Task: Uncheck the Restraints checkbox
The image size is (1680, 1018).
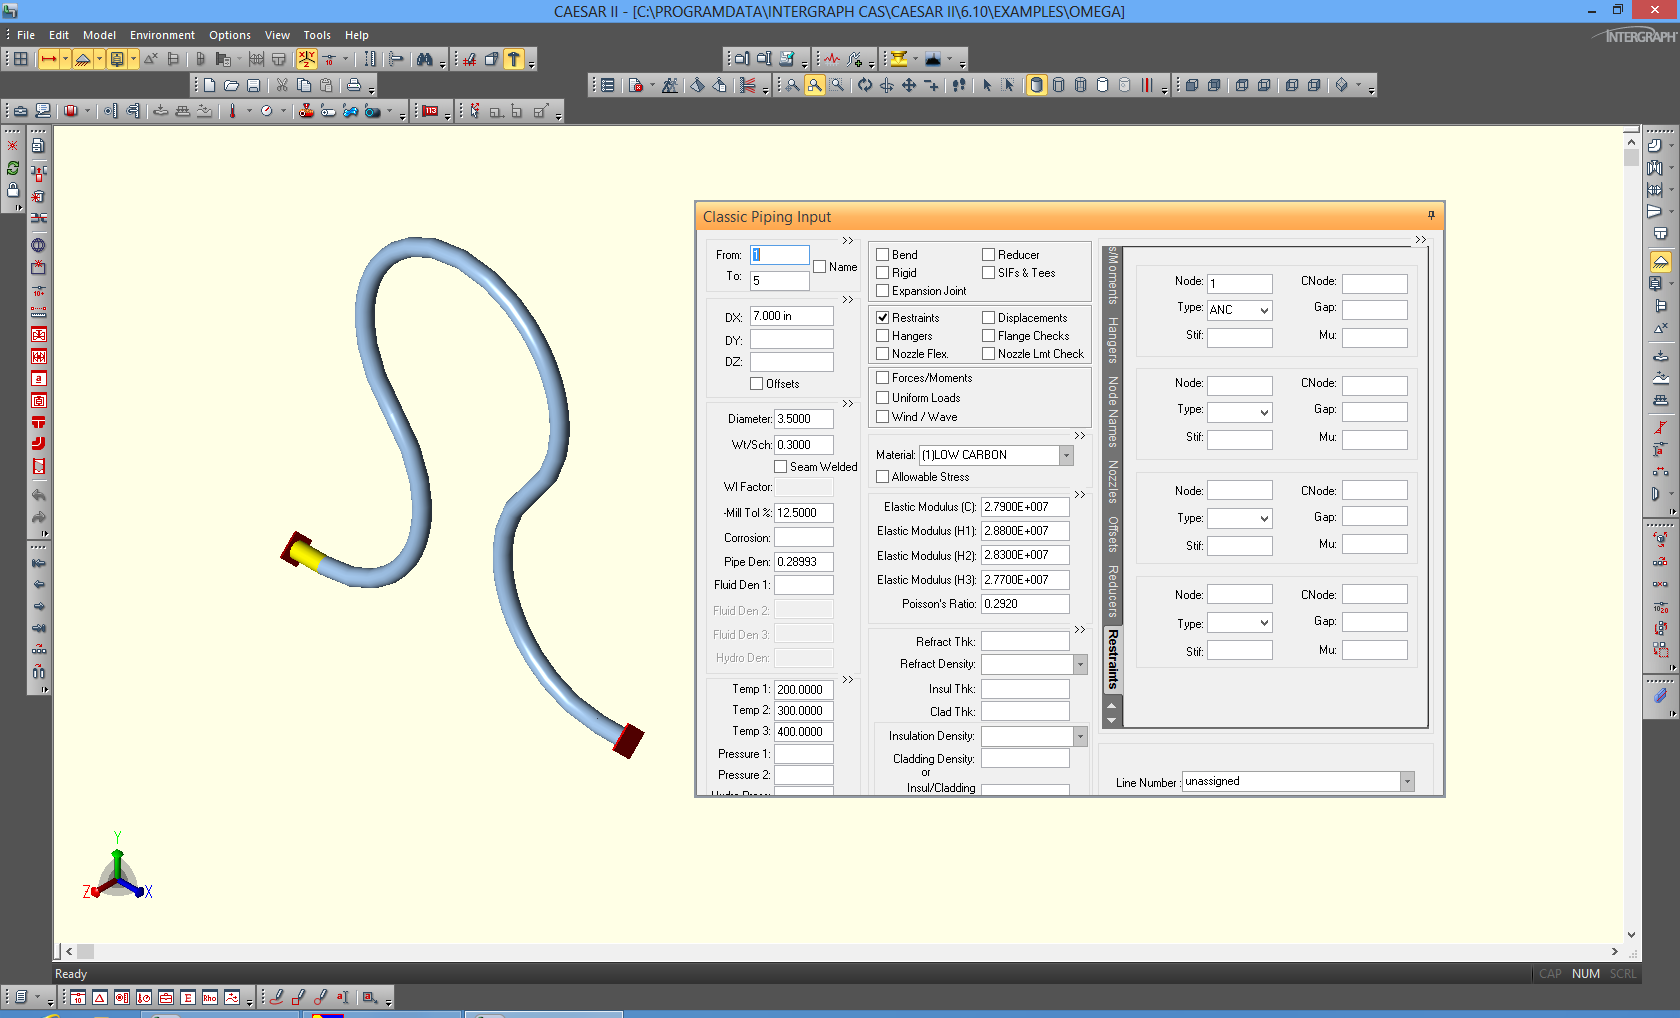Action: click(883, 318)
